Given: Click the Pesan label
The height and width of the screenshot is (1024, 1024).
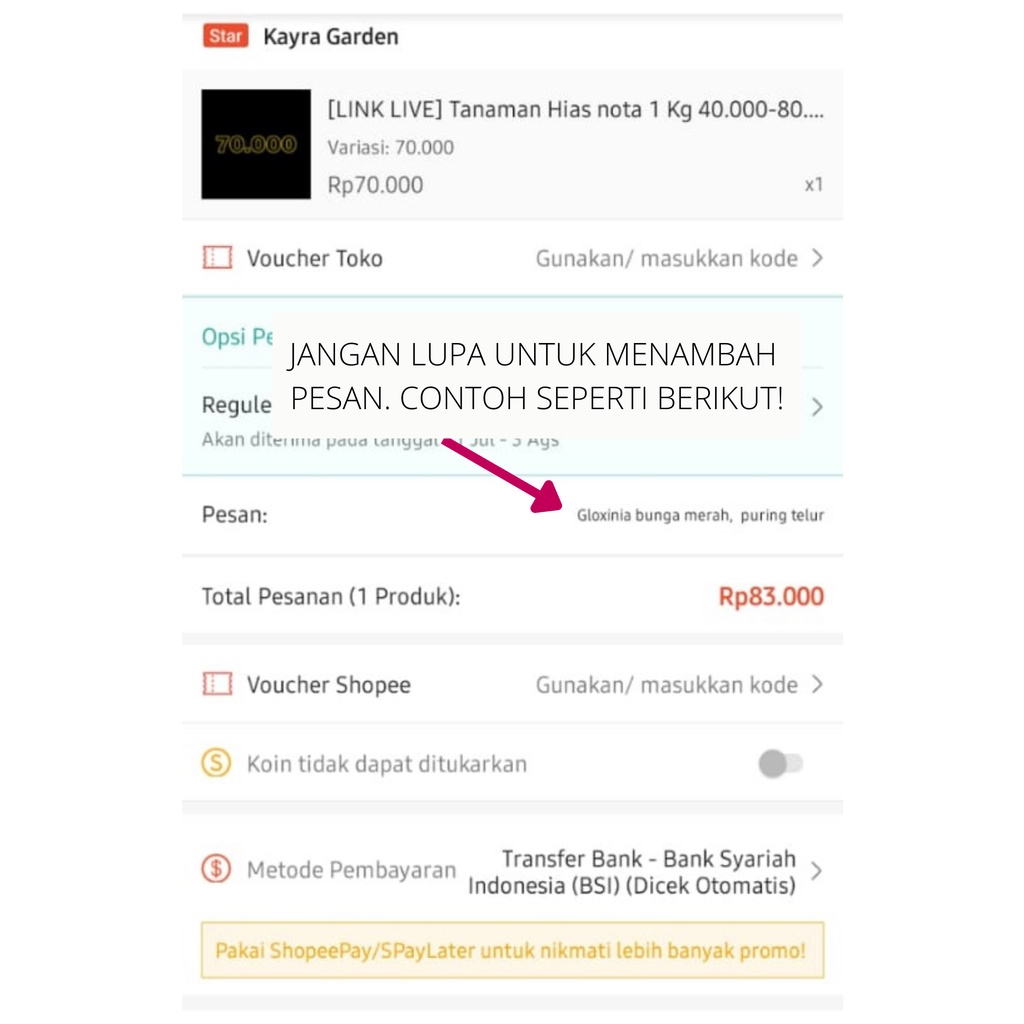Looking at the screenshot, I should 234,515.
